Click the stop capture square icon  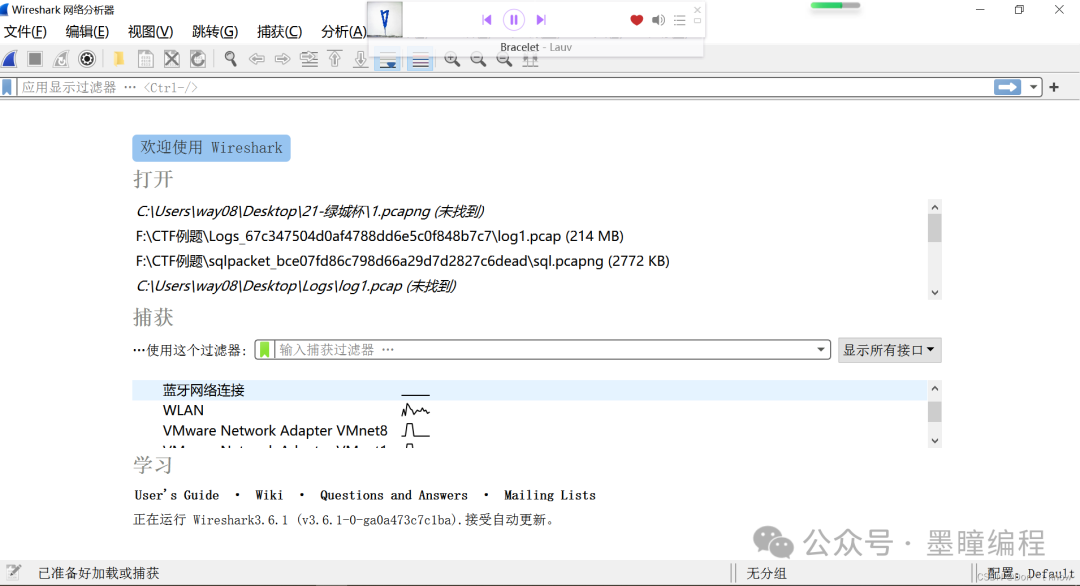pos(35,59)
